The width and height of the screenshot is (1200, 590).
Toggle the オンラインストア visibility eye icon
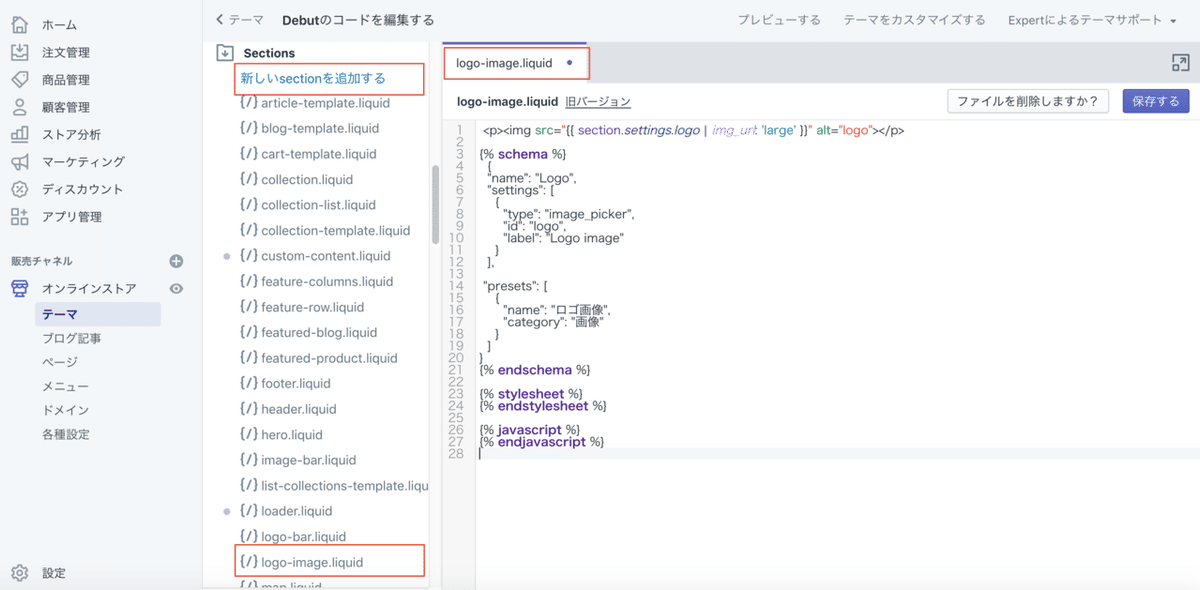pyautogui.click(x=178, y=289)
